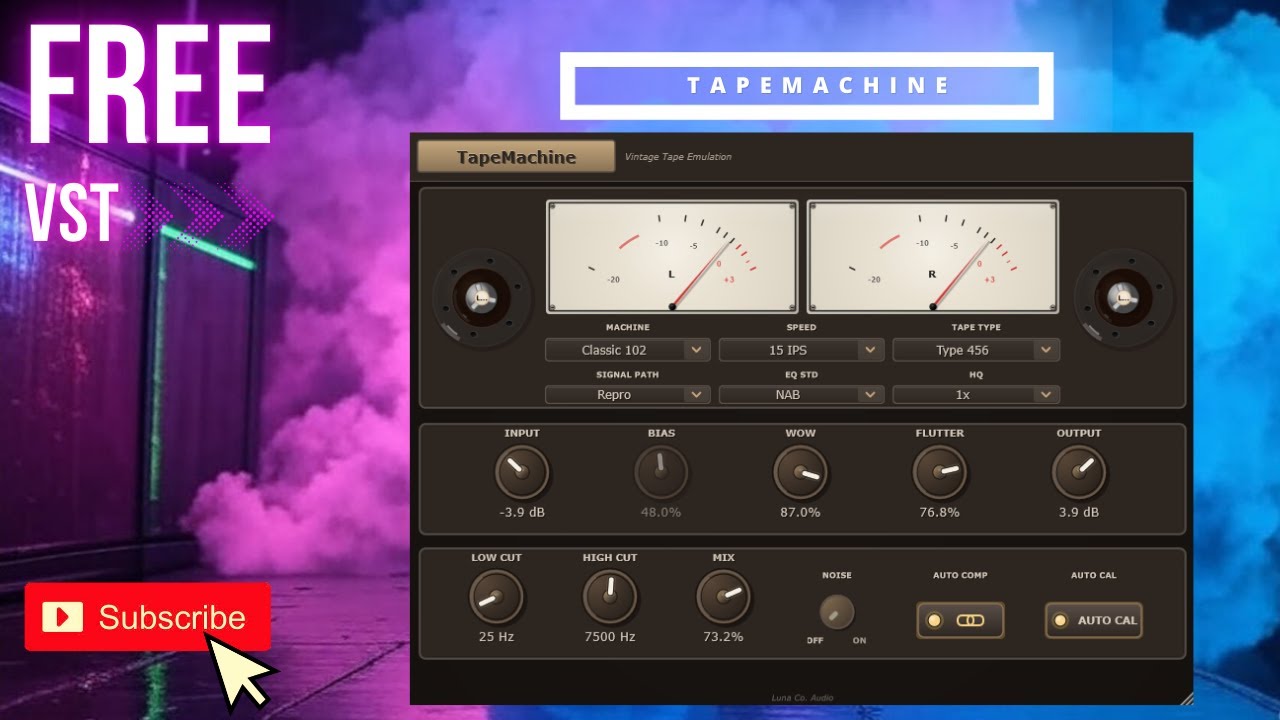Click the 7500 Hz high cut value
Viewport: 1280px width, 720px height.
tap(610, 636)
